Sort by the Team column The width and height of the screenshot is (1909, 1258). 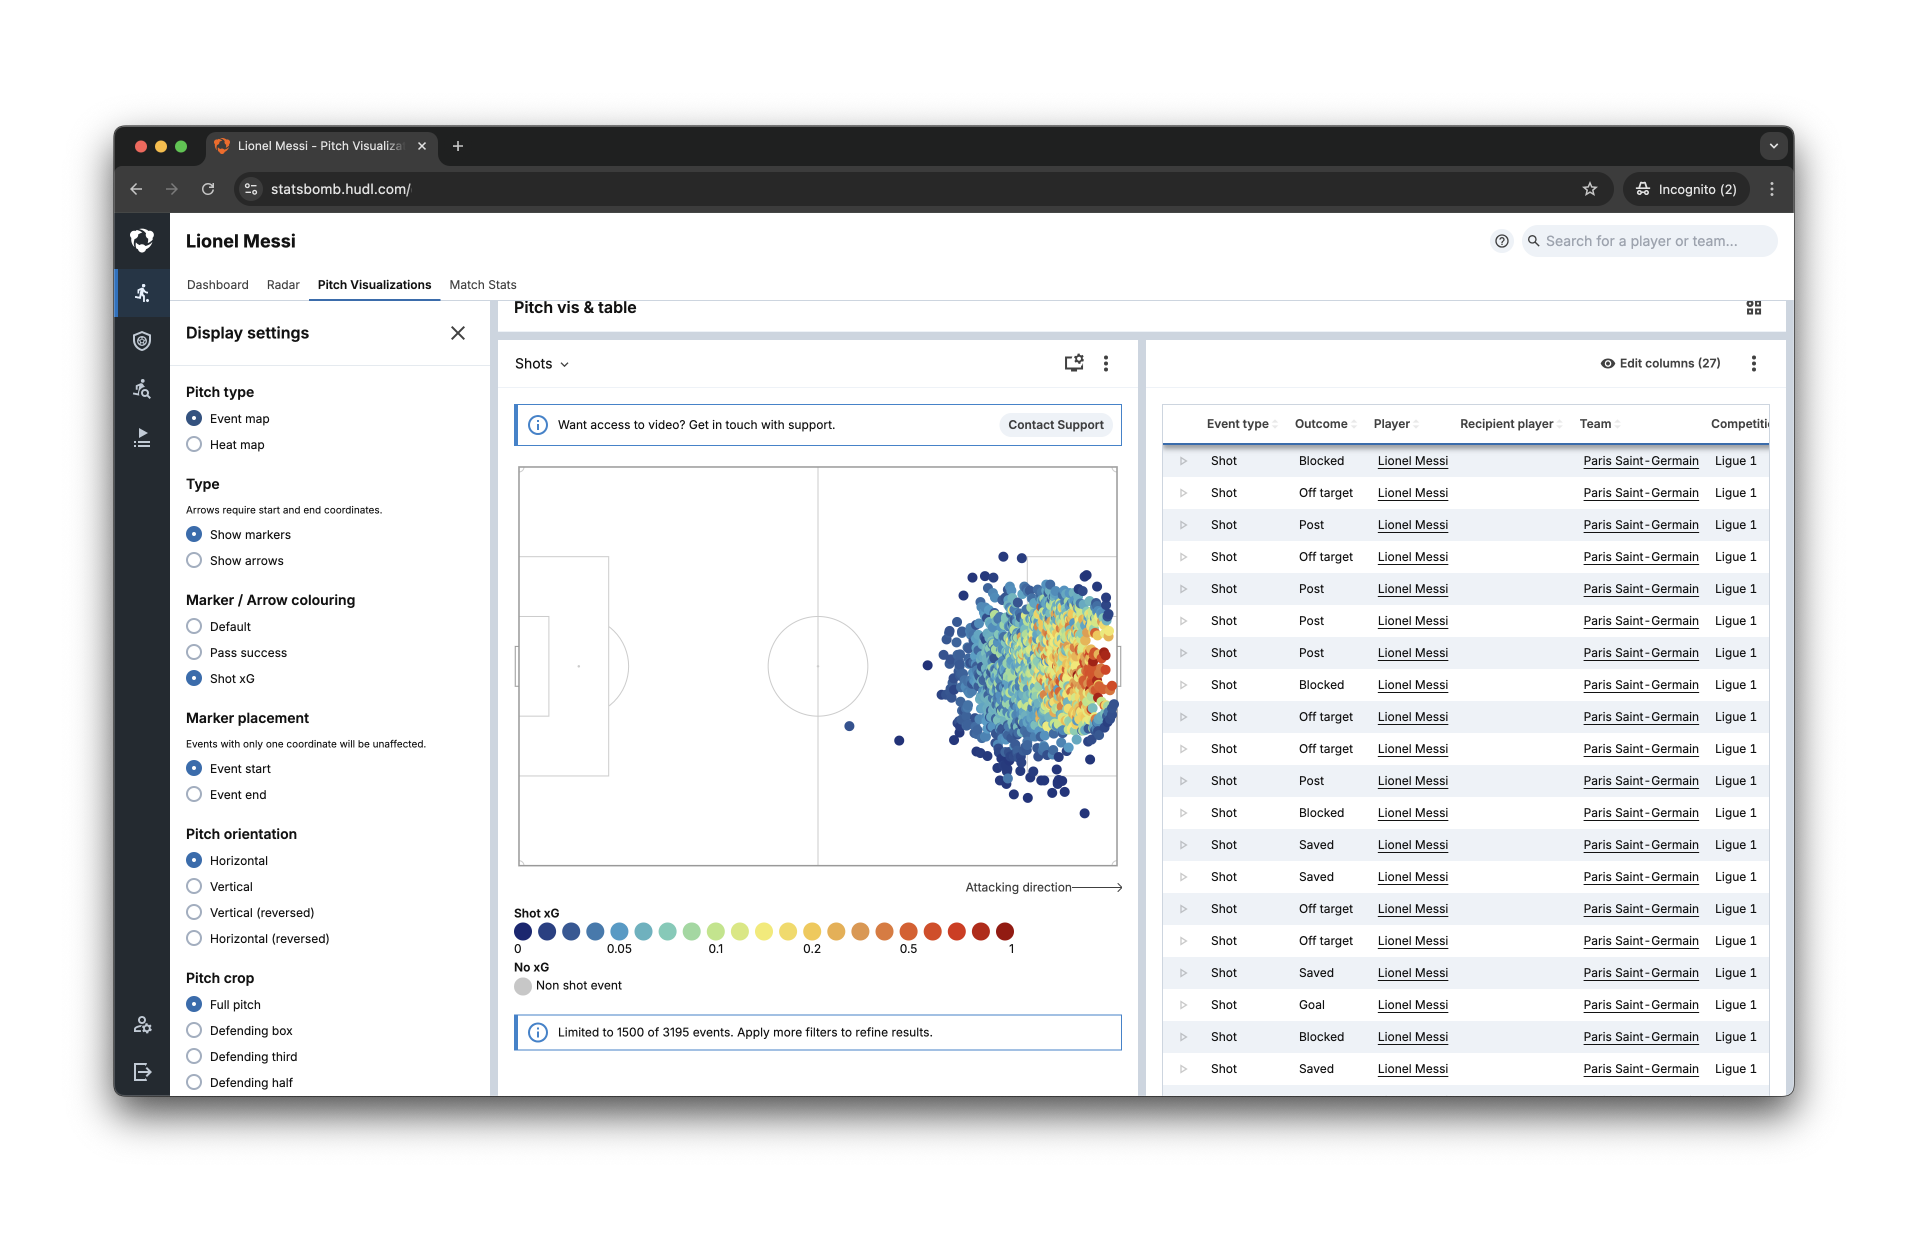click(1599, 424)
